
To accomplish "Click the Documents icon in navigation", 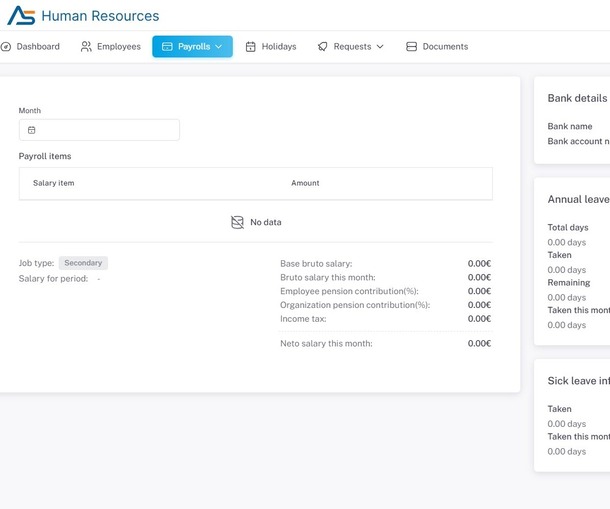I will (x=411, y=47).
